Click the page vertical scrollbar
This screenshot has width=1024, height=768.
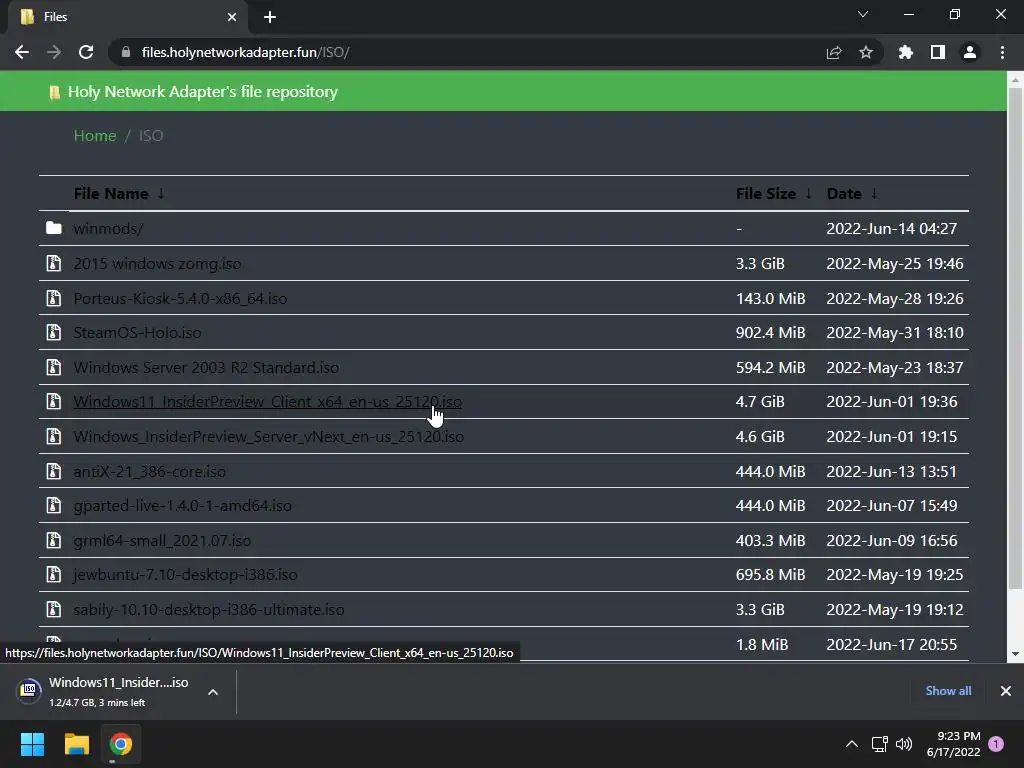pos(1015,338)
